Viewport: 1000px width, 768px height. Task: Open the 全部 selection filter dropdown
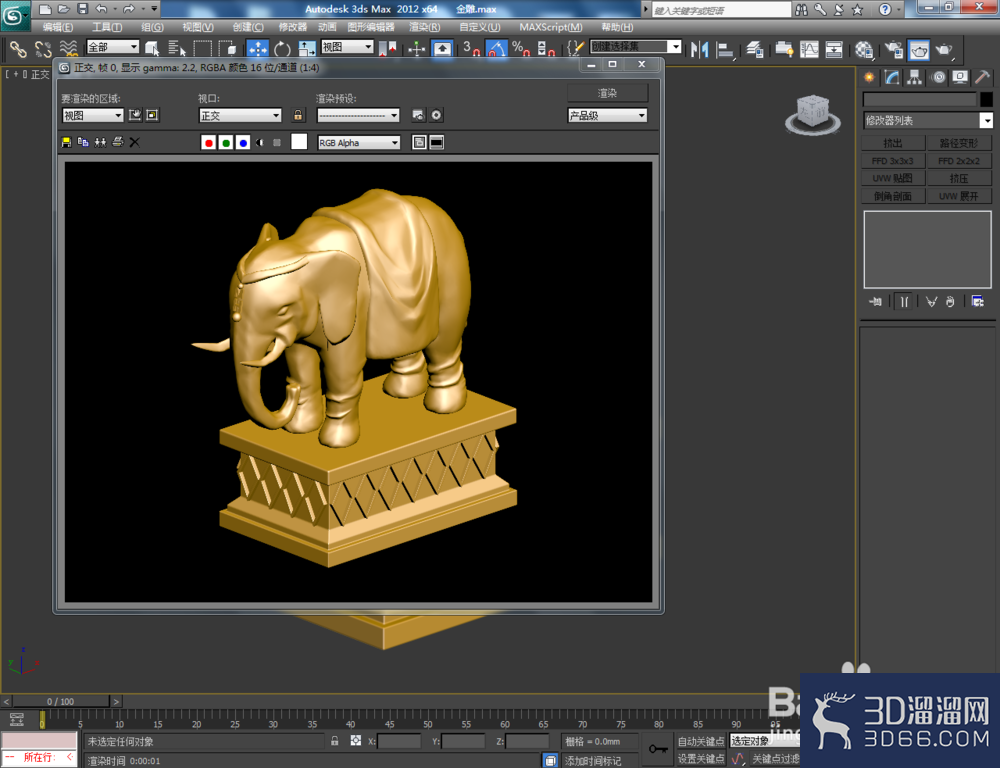tap(113, 47)
